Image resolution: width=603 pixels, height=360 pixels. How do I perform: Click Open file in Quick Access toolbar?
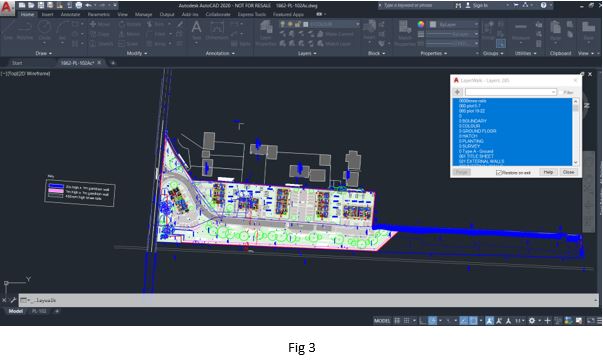click(32, 5)
